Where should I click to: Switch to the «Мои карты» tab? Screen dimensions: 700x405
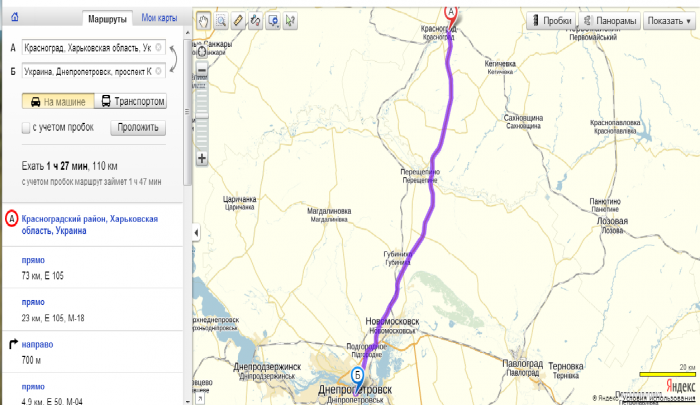(x=158, y=18)
